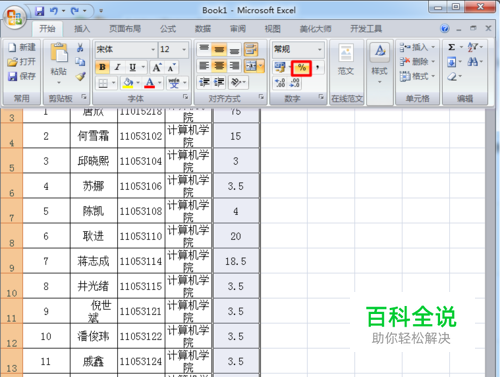Paste with the 粘贴 clipboard icon
Viewport: 500px width, 377px height.
[59, 52]
